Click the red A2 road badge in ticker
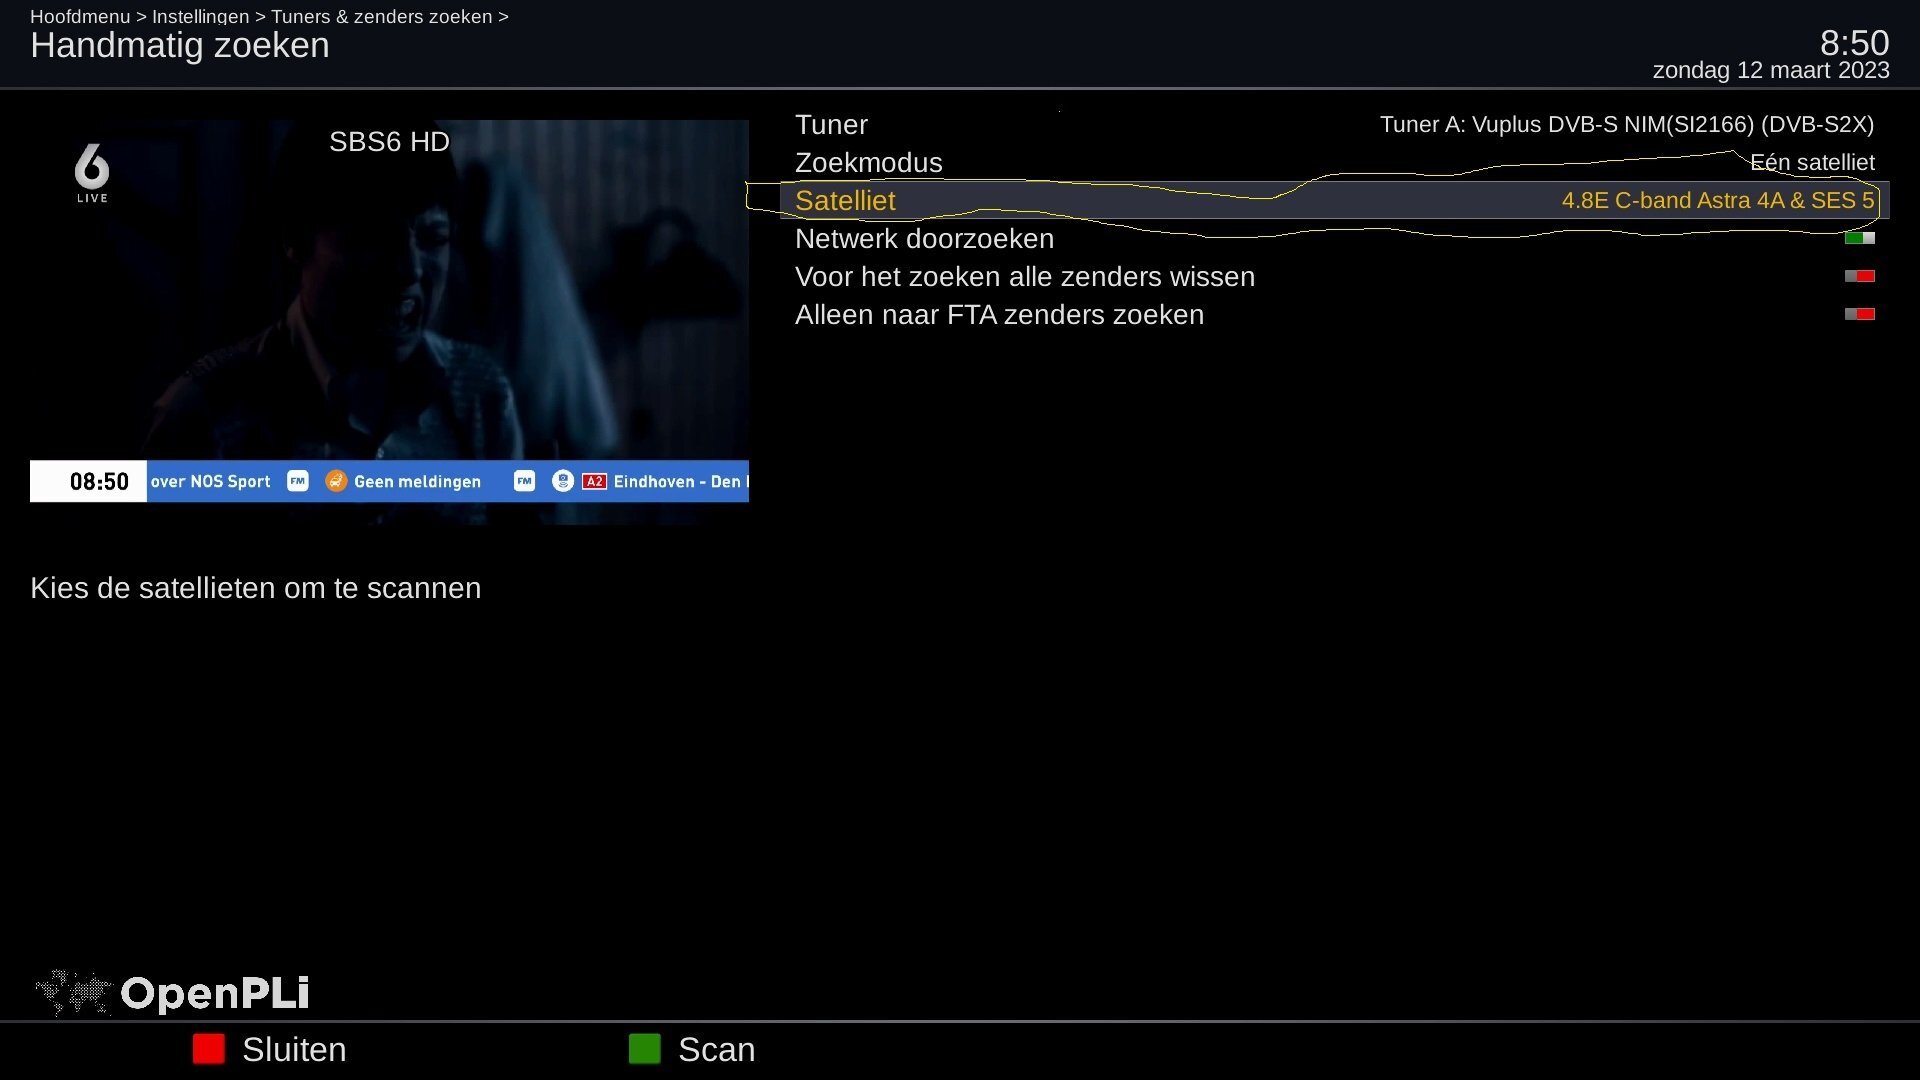Viewport: 1920px width, 1080px height. pos(594,481)
